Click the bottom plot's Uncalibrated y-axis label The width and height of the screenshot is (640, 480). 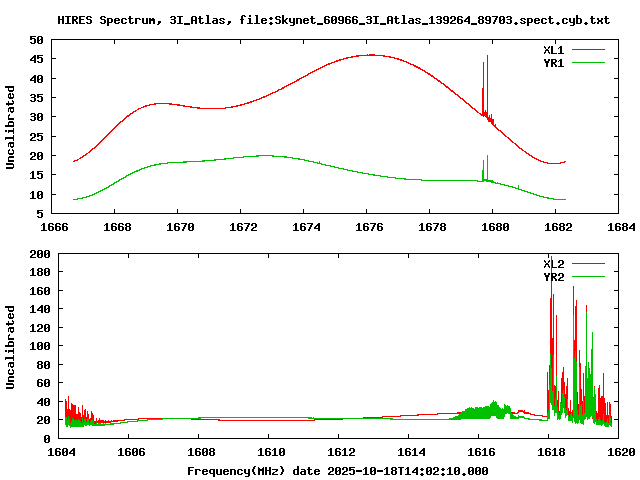click(x=11, y=347)
